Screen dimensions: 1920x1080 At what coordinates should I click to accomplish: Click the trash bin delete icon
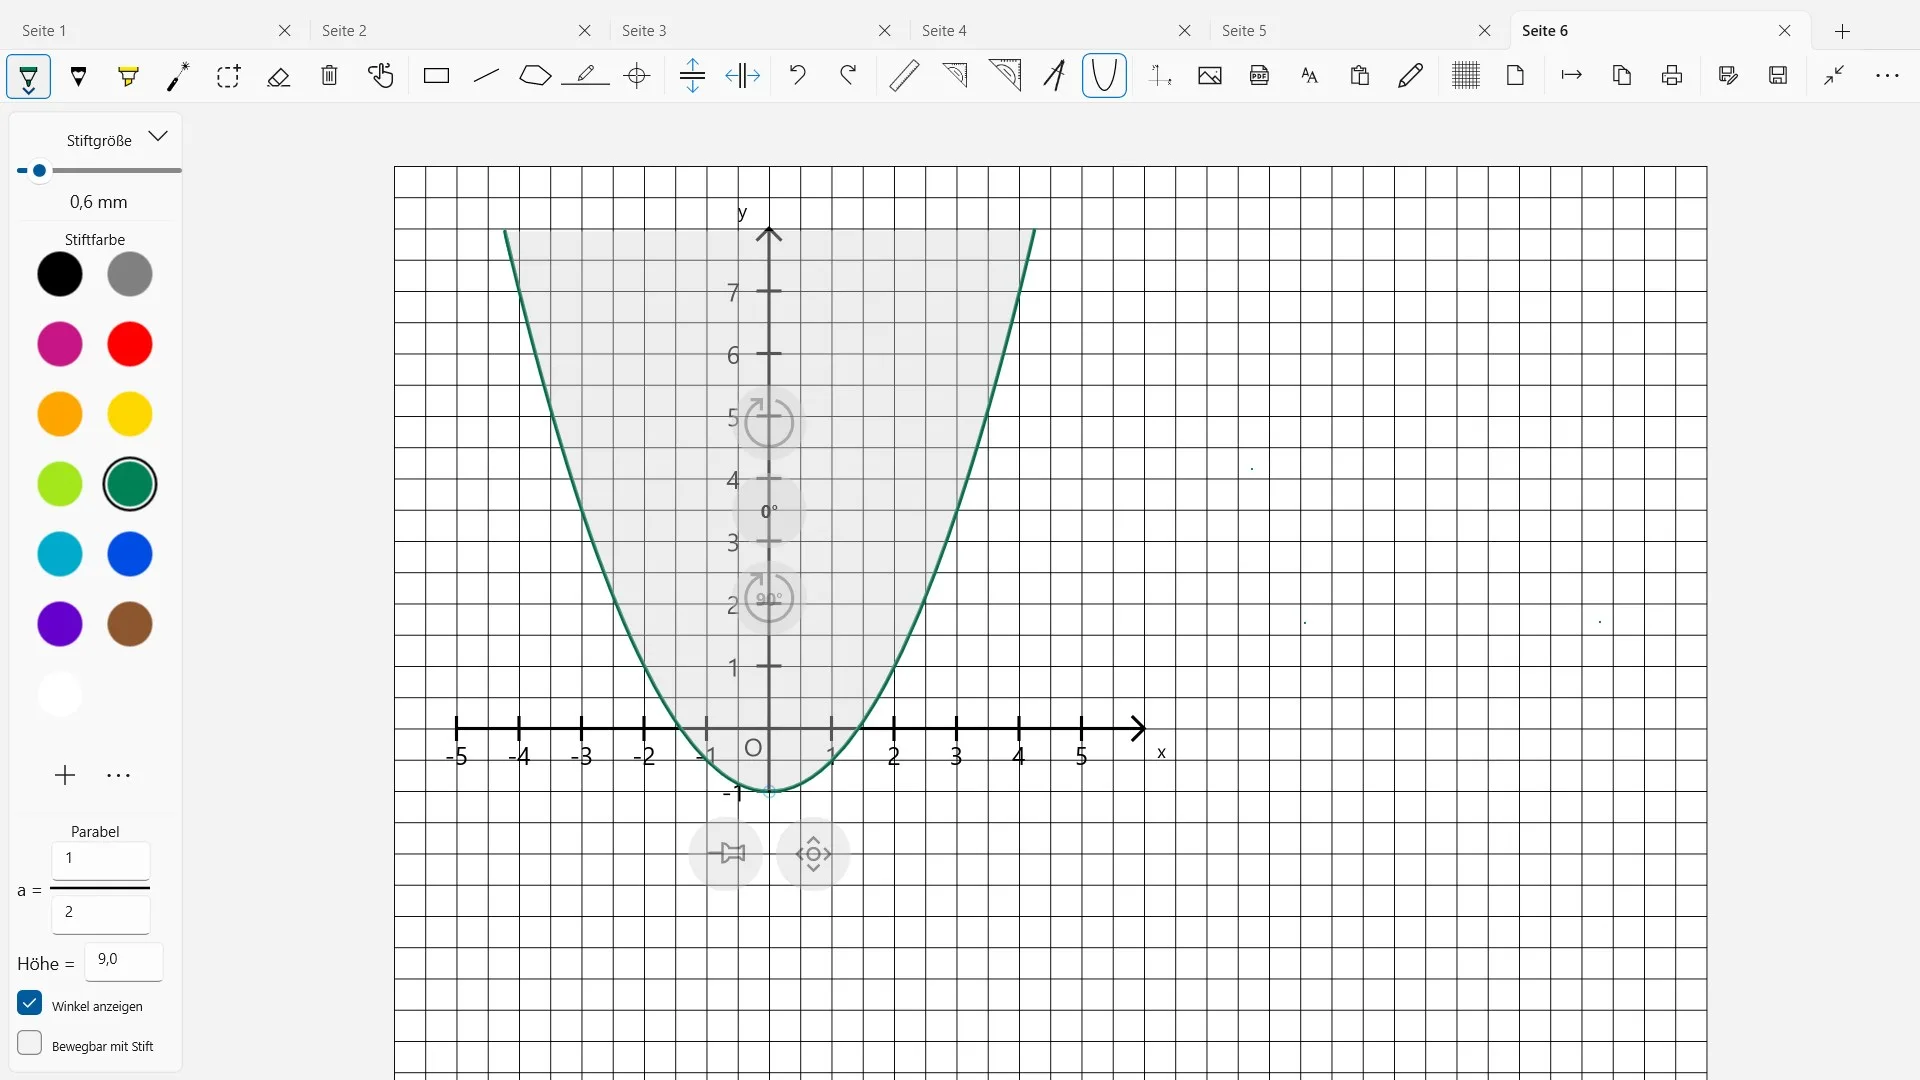(329, 76)
